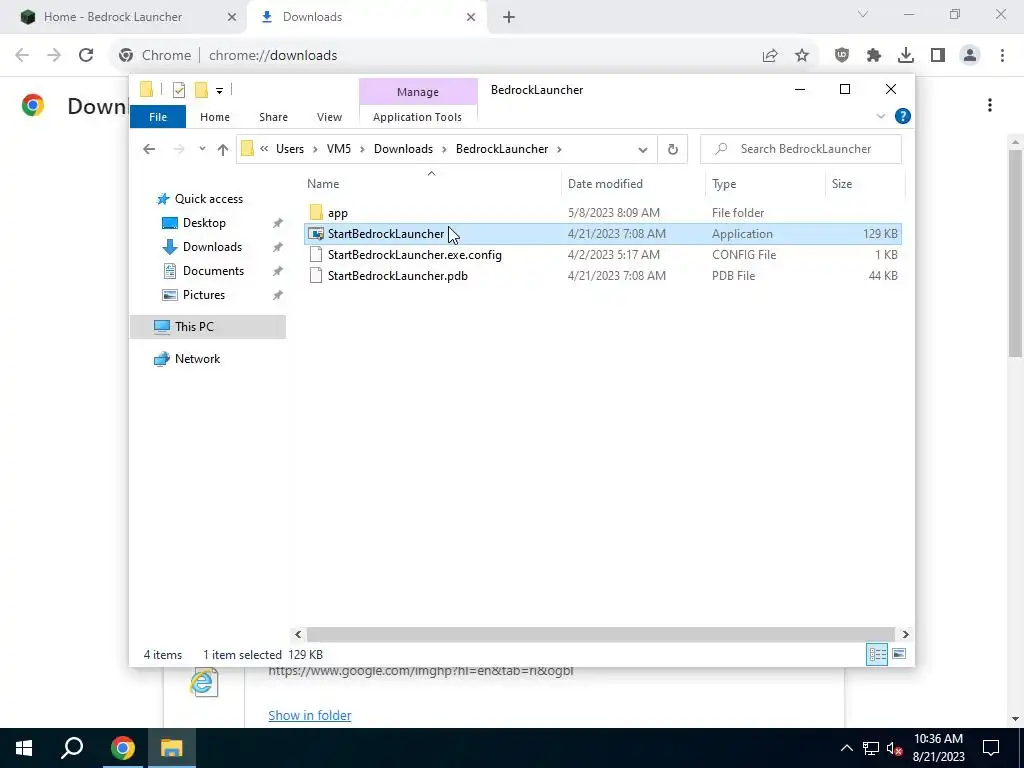The width and height of the screenshot is (1024, 768).
Task: Open the Windows Start menu
Action: tap(24, 748)
